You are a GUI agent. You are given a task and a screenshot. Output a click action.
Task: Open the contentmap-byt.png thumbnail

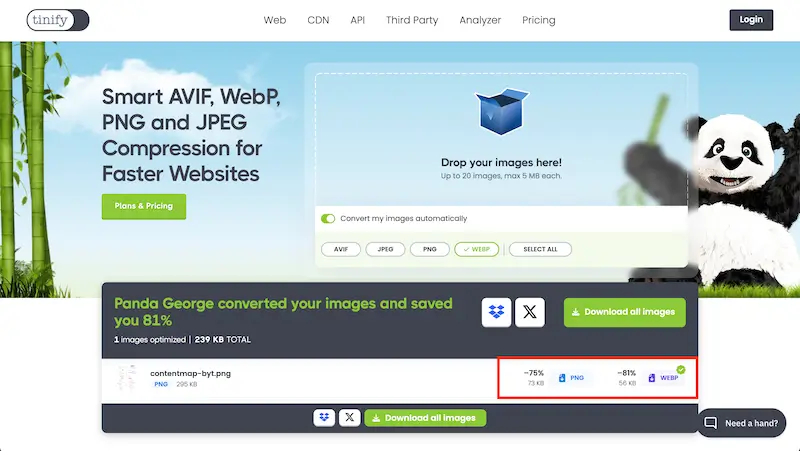(x=126, y=378)
